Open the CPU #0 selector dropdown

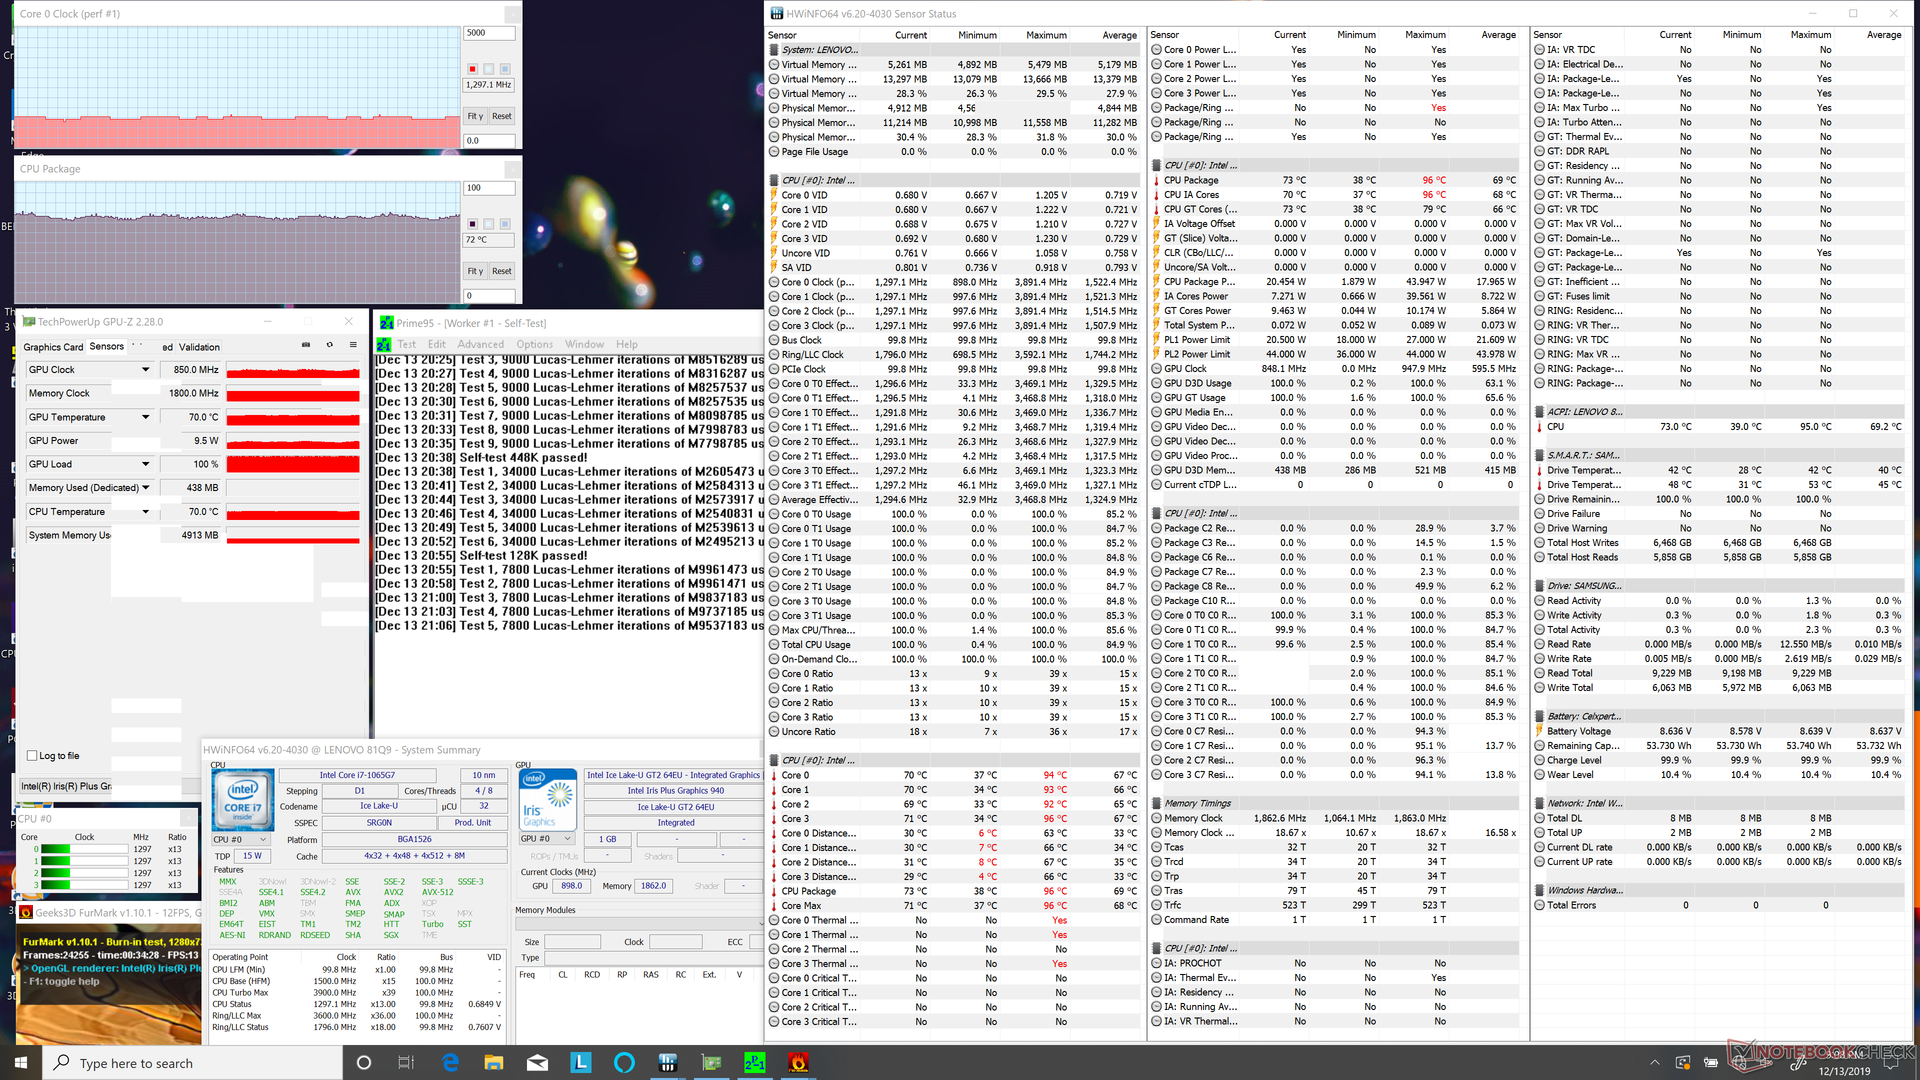click(x=240, y=839)
